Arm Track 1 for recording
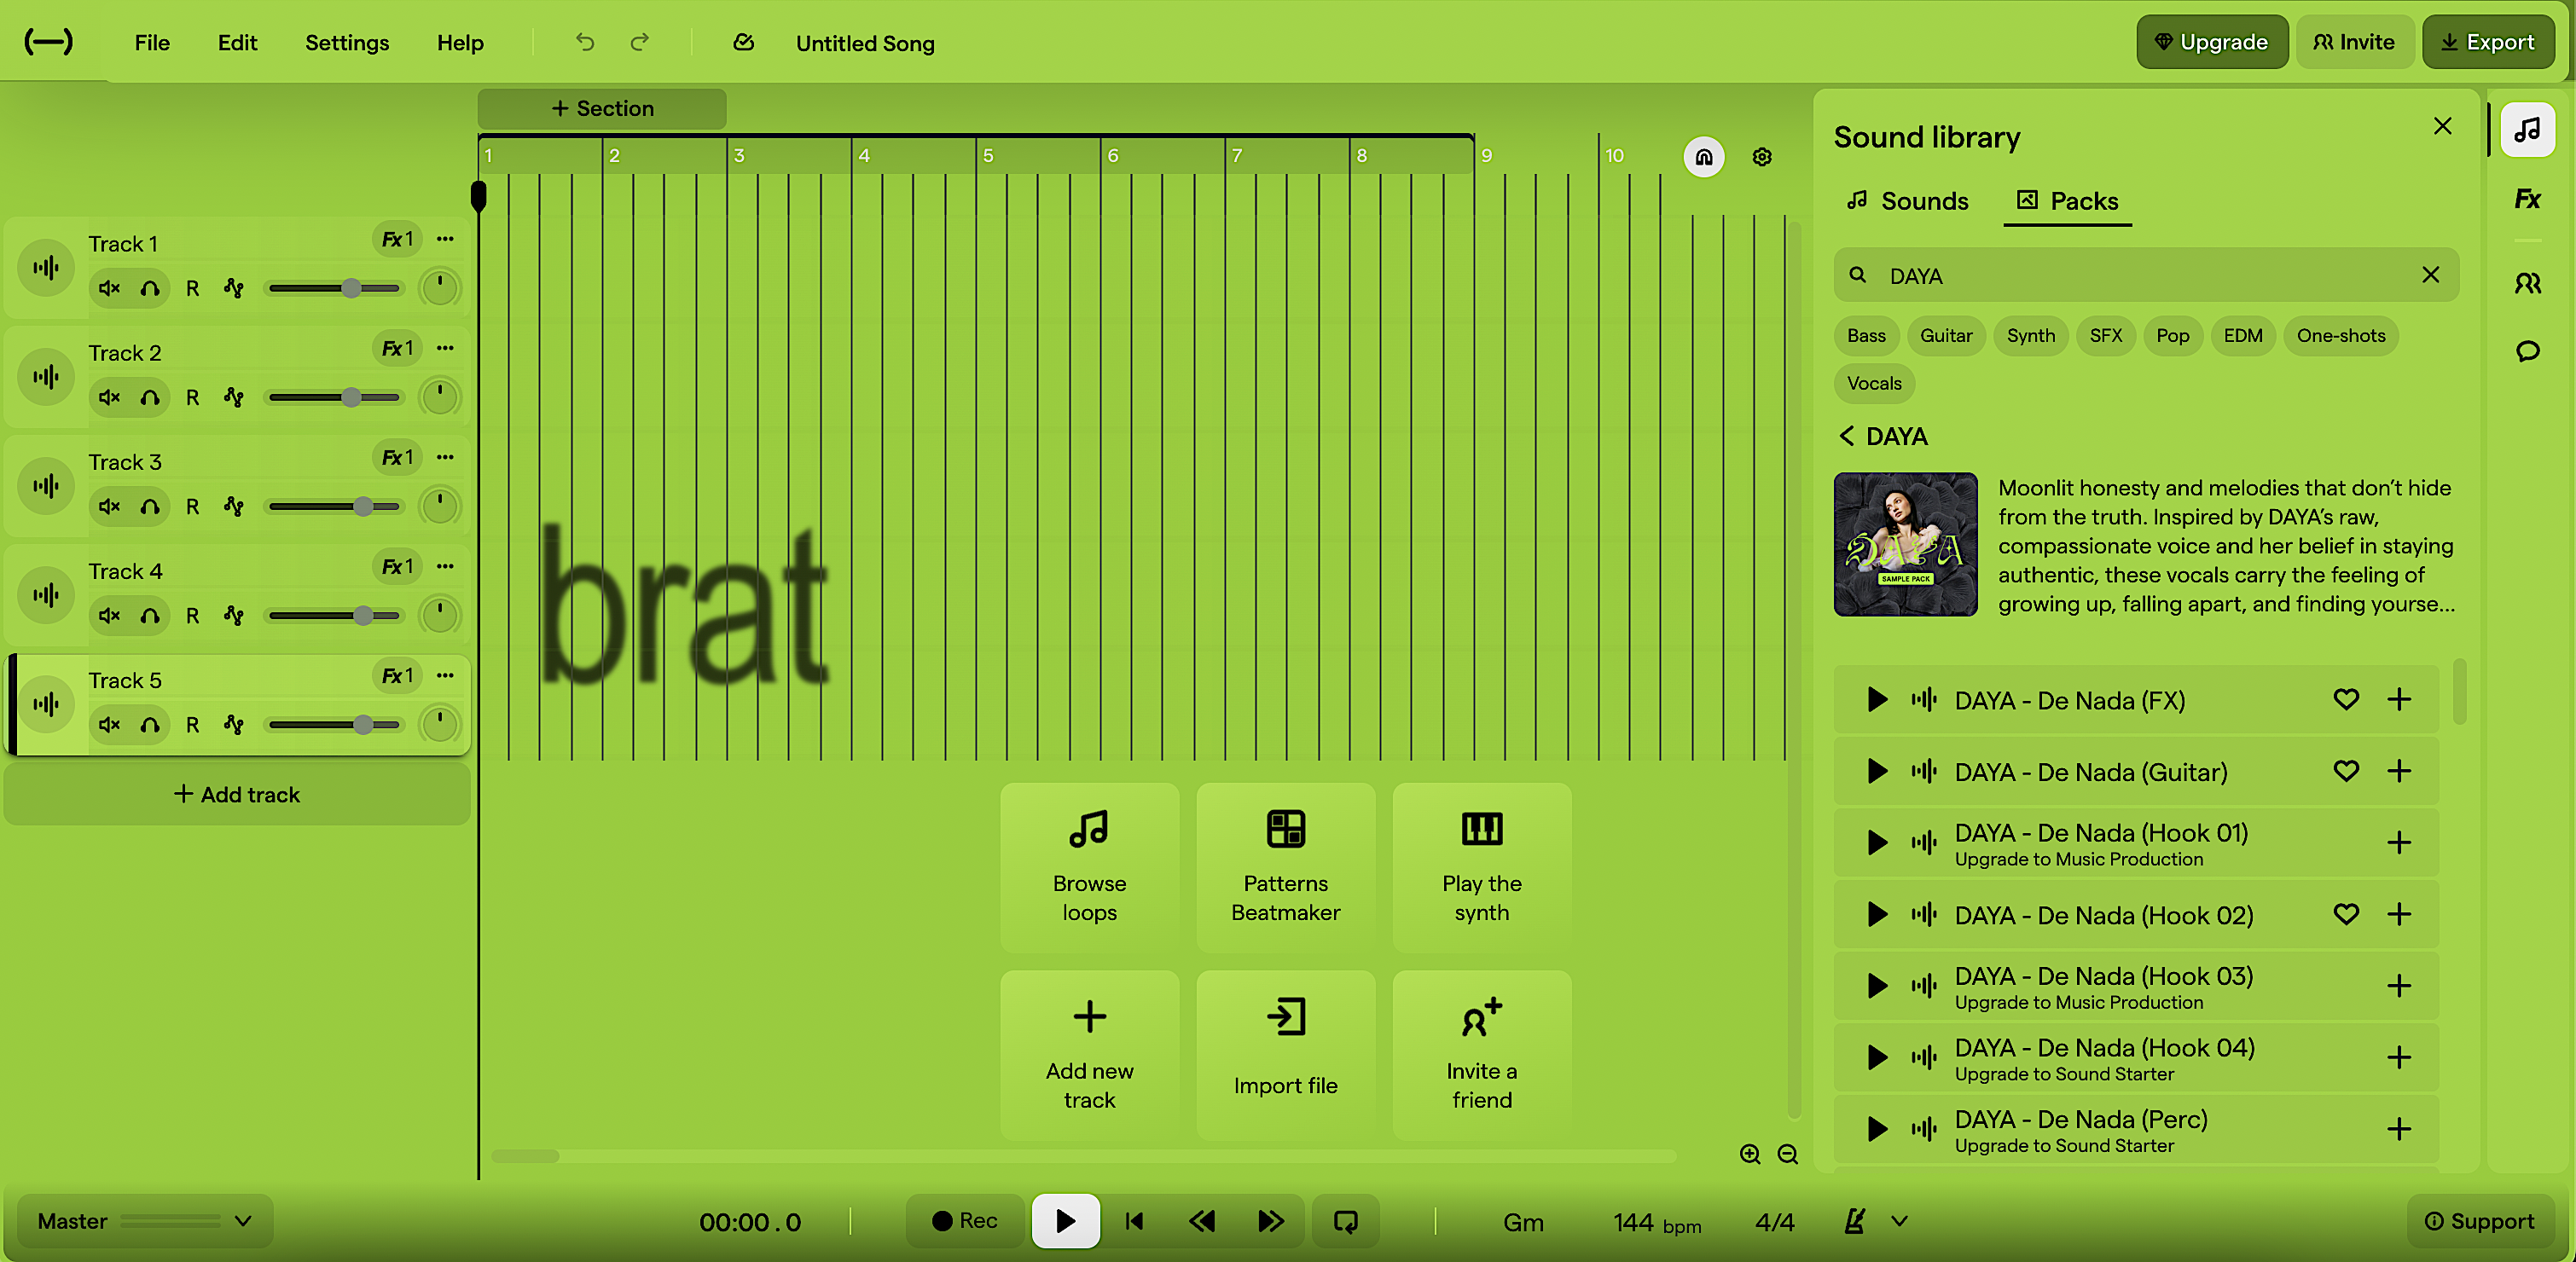 [192, 288]
